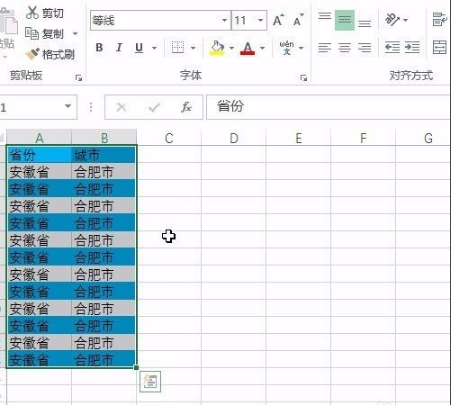Click the insert function fx button
Viewport: 451px width, 405px height.
[186, 107]
